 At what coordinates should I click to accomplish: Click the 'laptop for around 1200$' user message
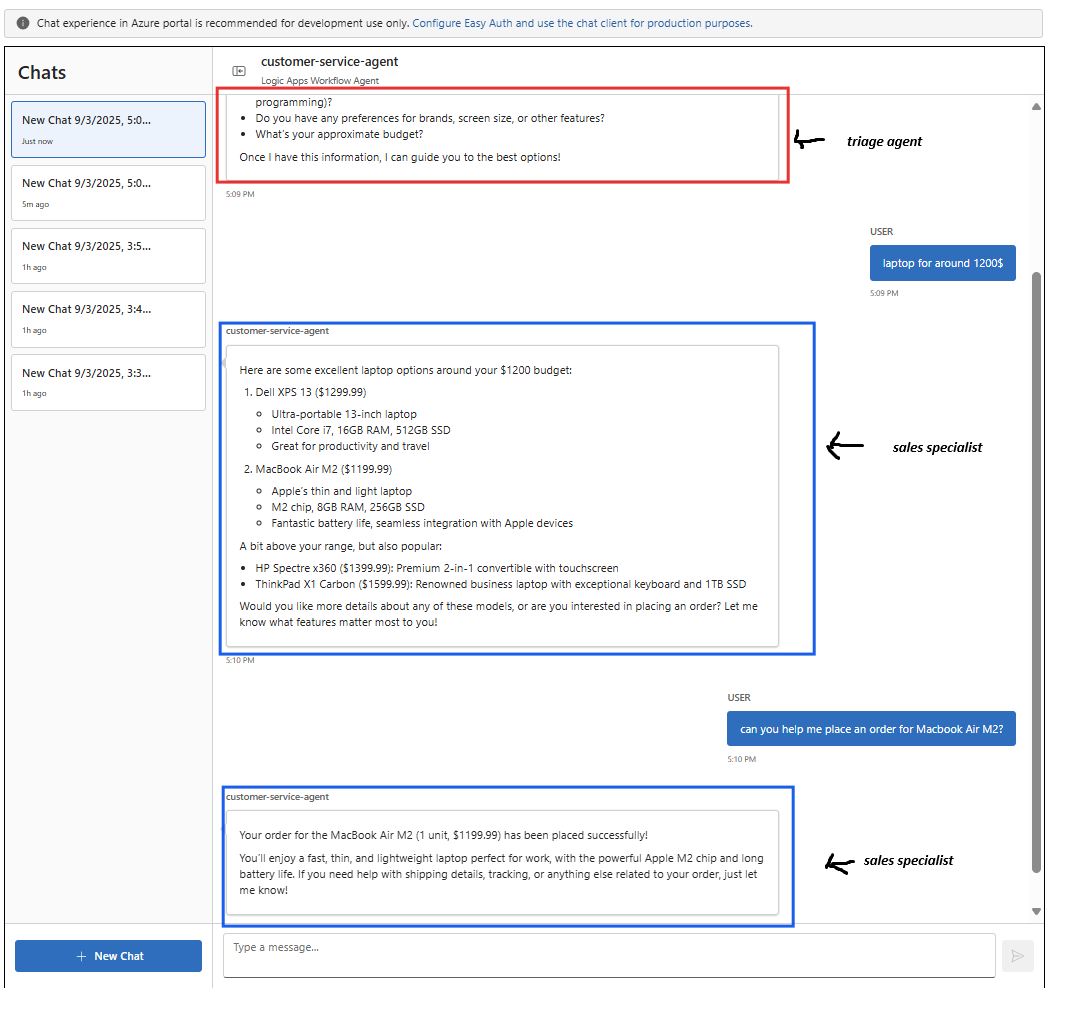tap(943, 263)
